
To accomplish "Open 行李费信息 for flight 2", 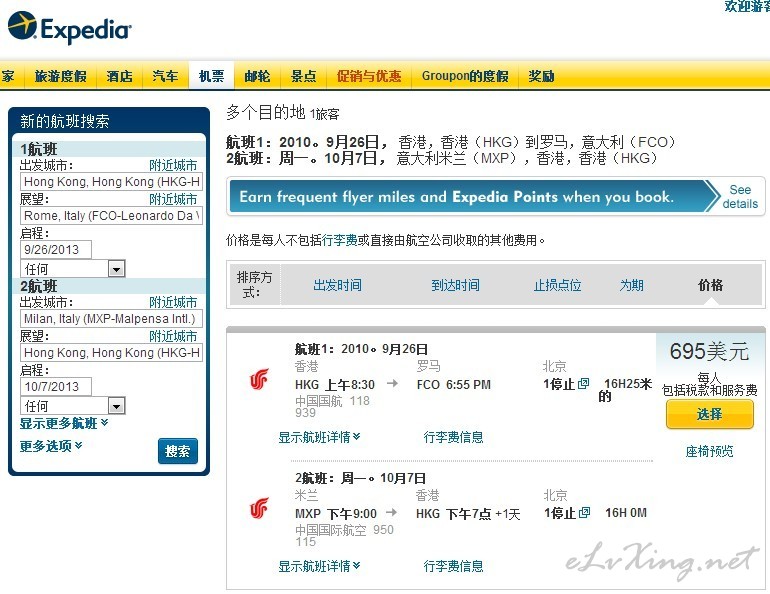I will (453, 566).
